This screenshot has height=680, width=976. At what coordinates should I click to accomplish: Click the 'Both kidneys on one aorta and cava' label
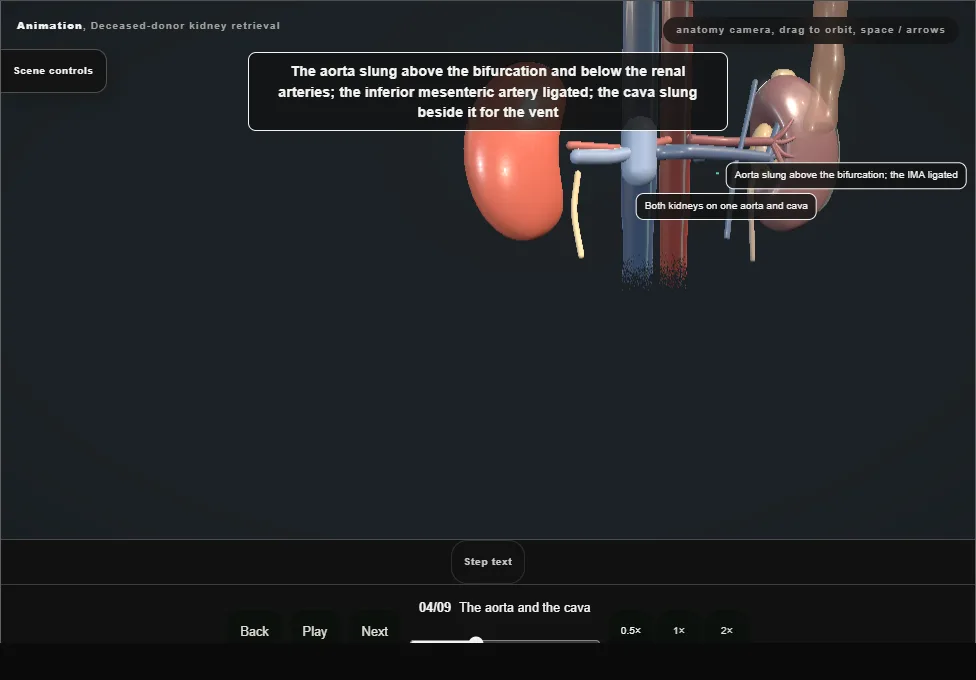[726, 206]
